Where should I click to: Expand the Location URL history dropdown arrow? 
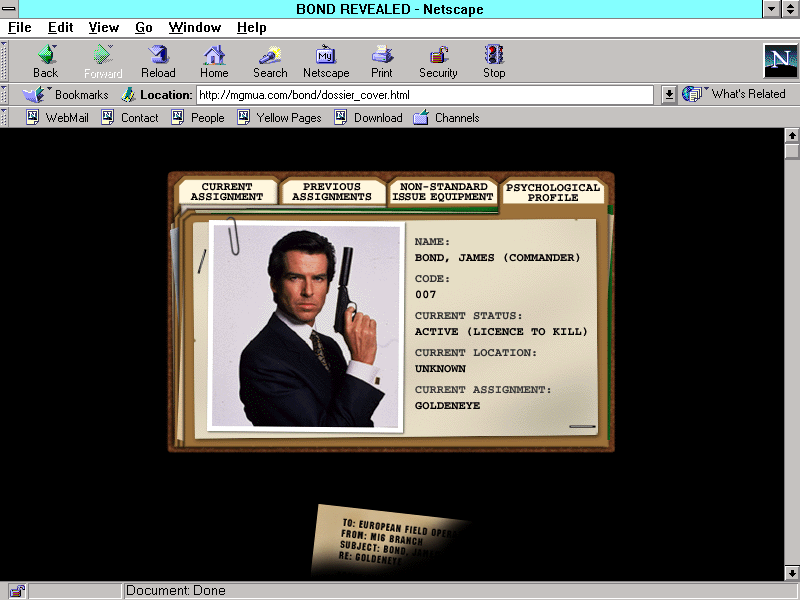pos(669,95)
